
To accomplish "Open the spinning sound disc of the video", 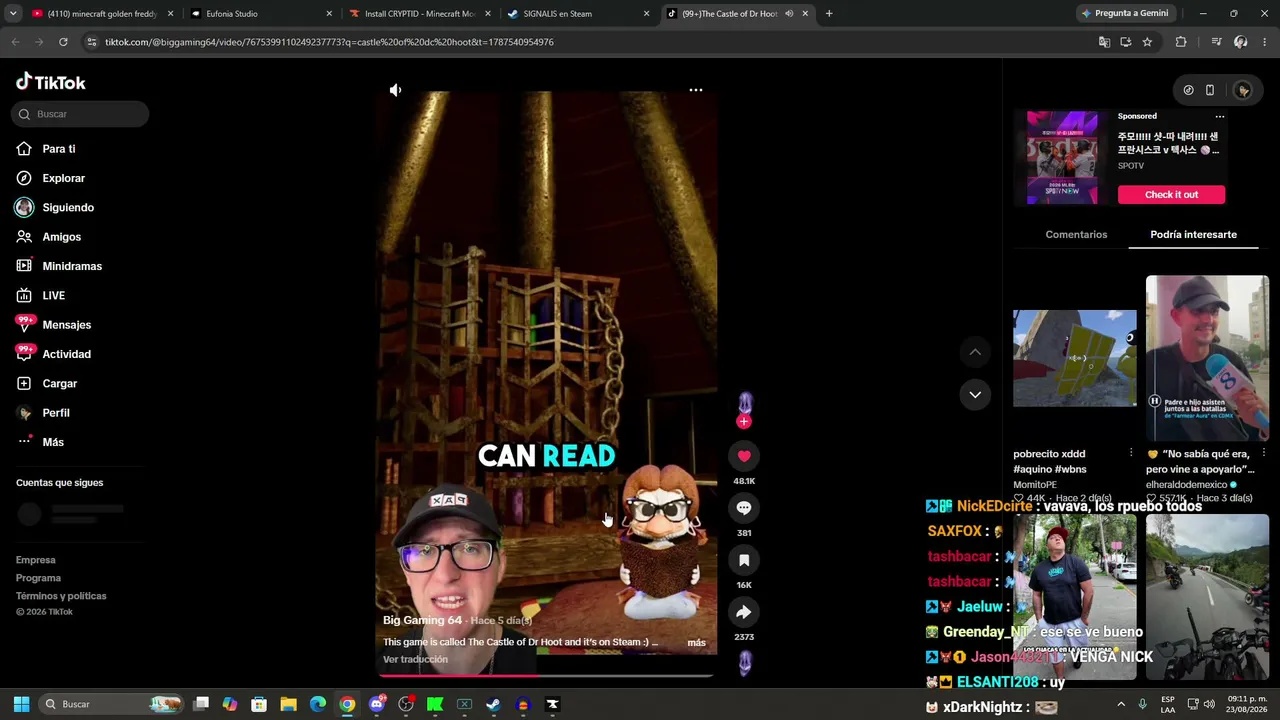I will 745,662.
